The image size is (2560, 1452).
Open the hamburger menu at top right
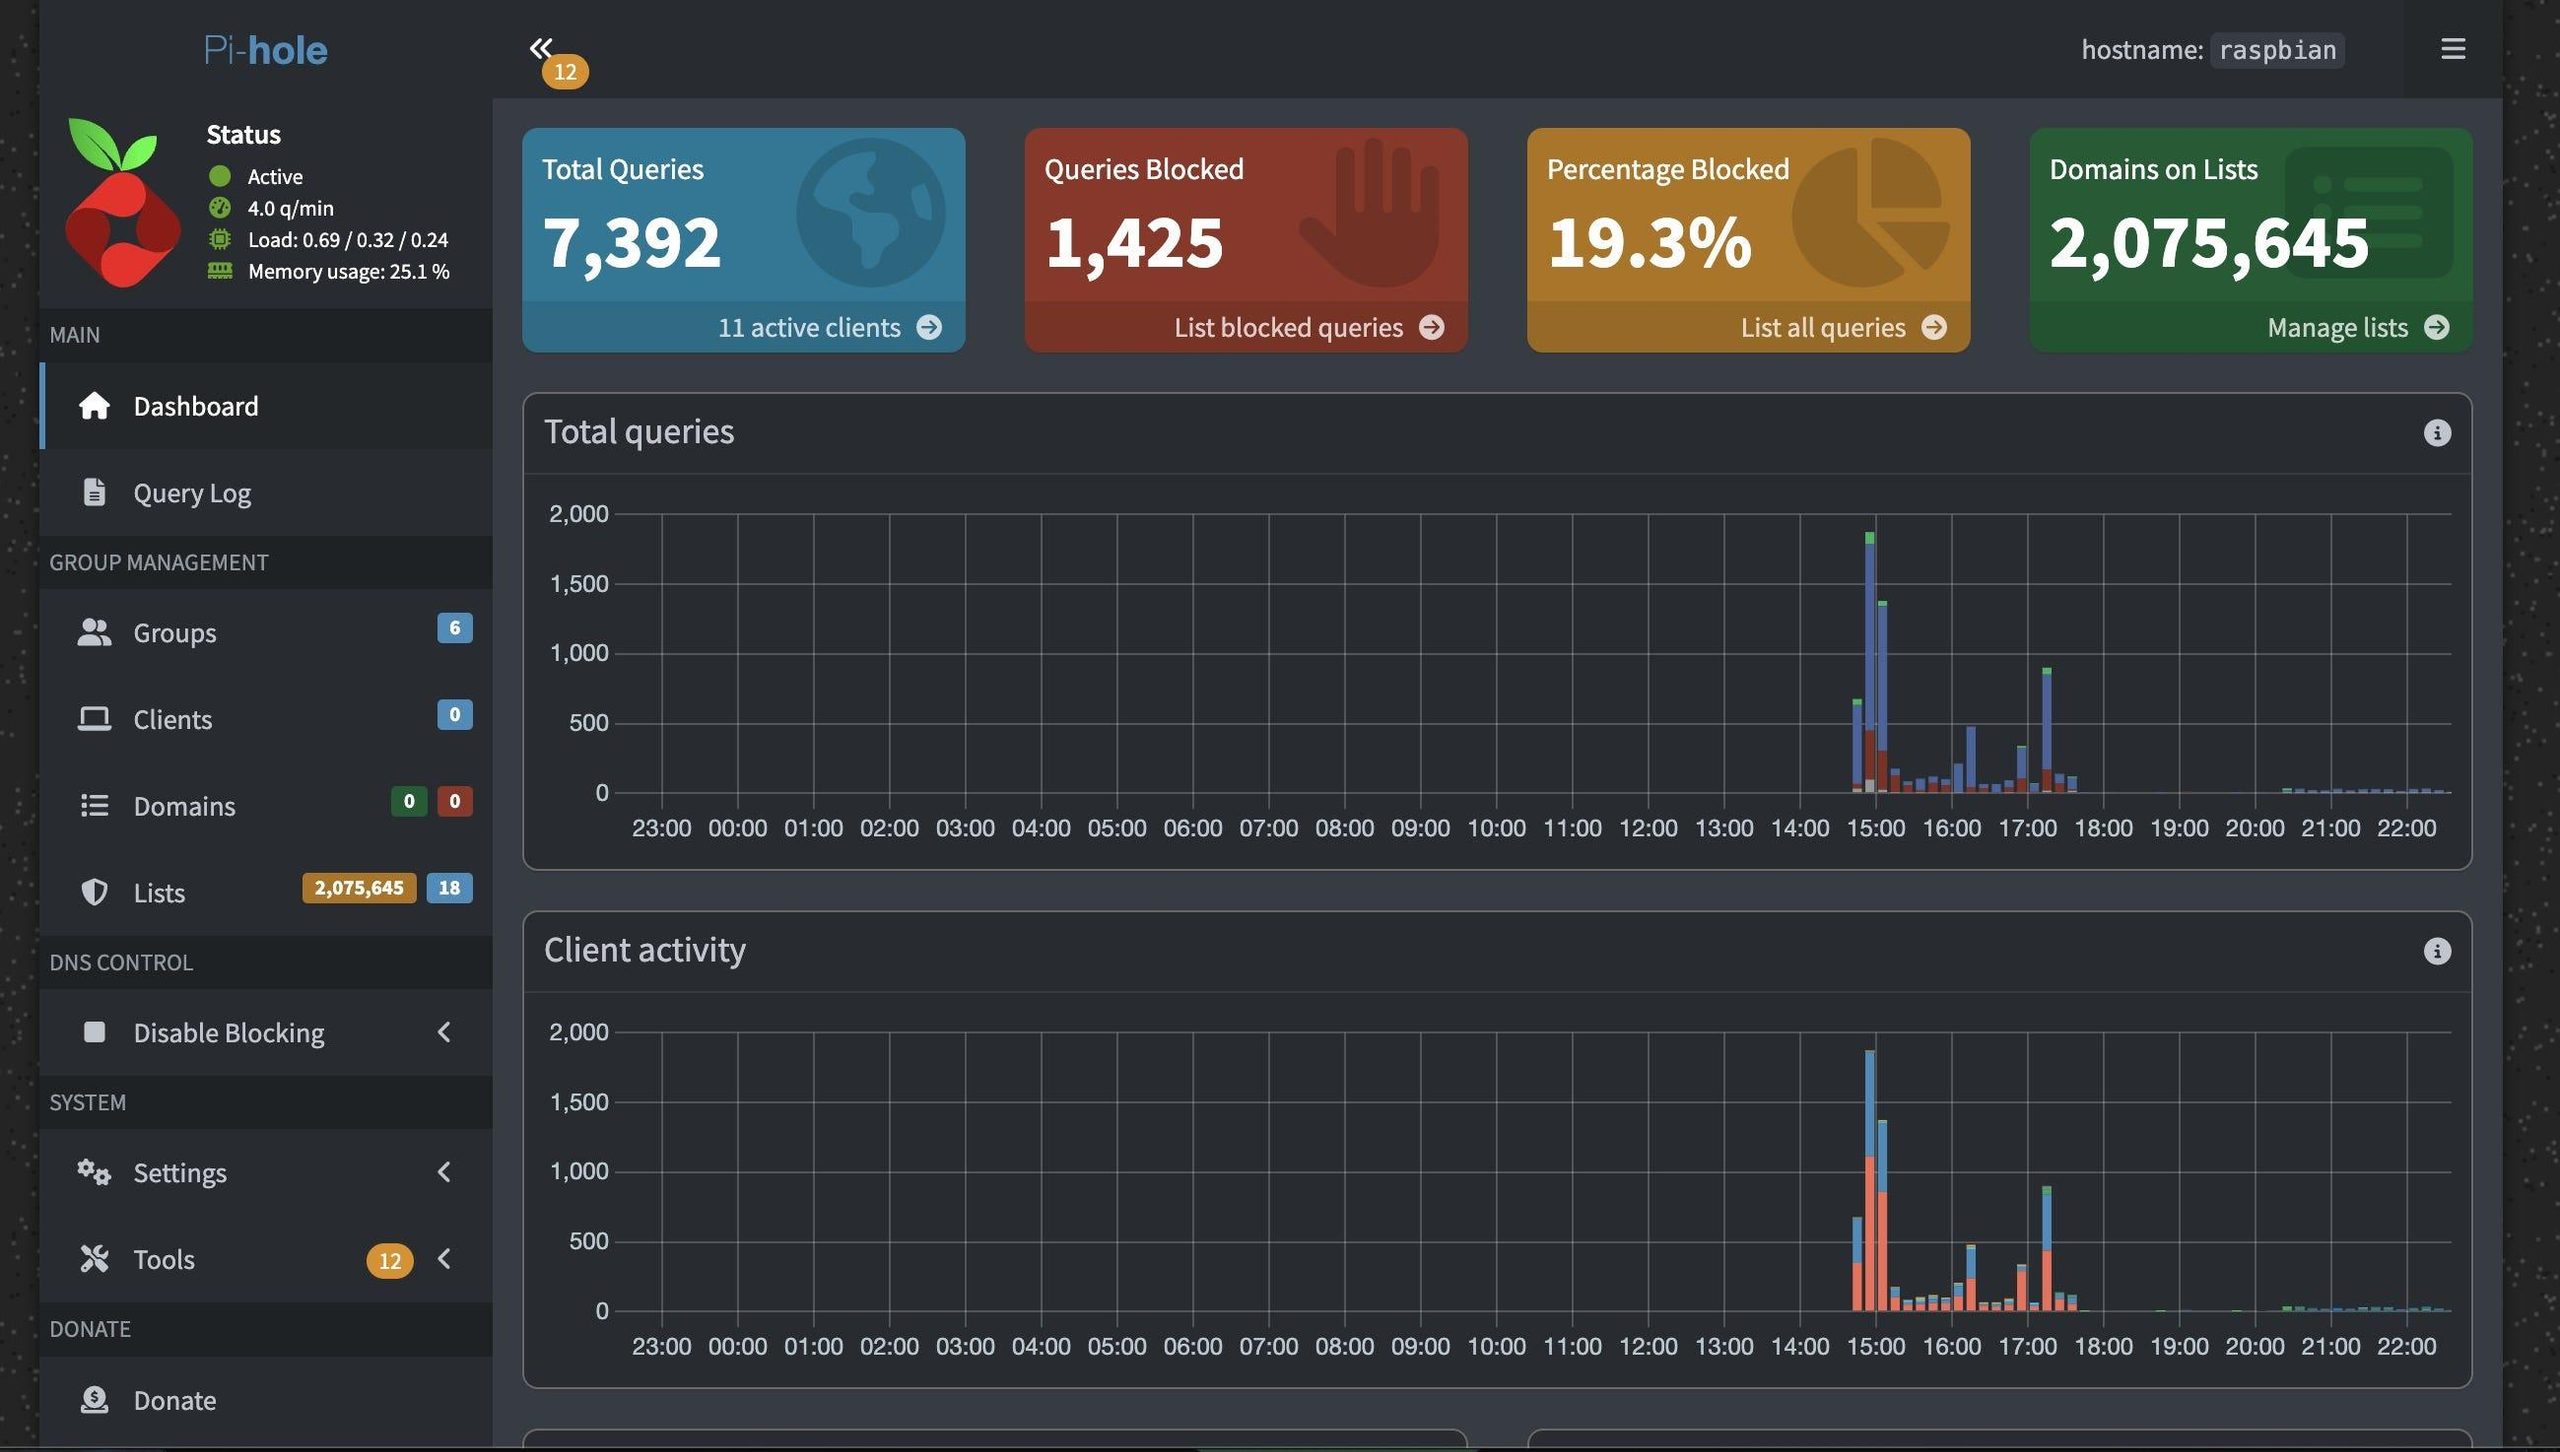pos(2452,48)
